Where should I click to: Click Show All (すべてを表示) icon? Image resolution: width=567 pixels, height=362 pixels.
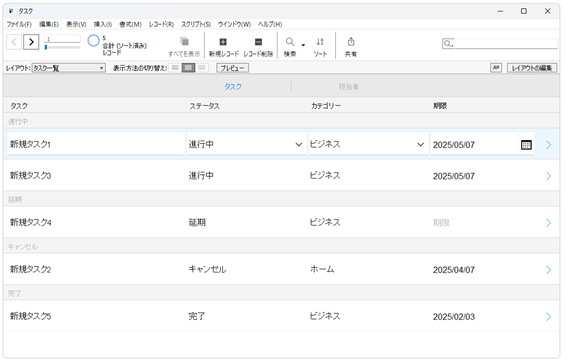184,42
